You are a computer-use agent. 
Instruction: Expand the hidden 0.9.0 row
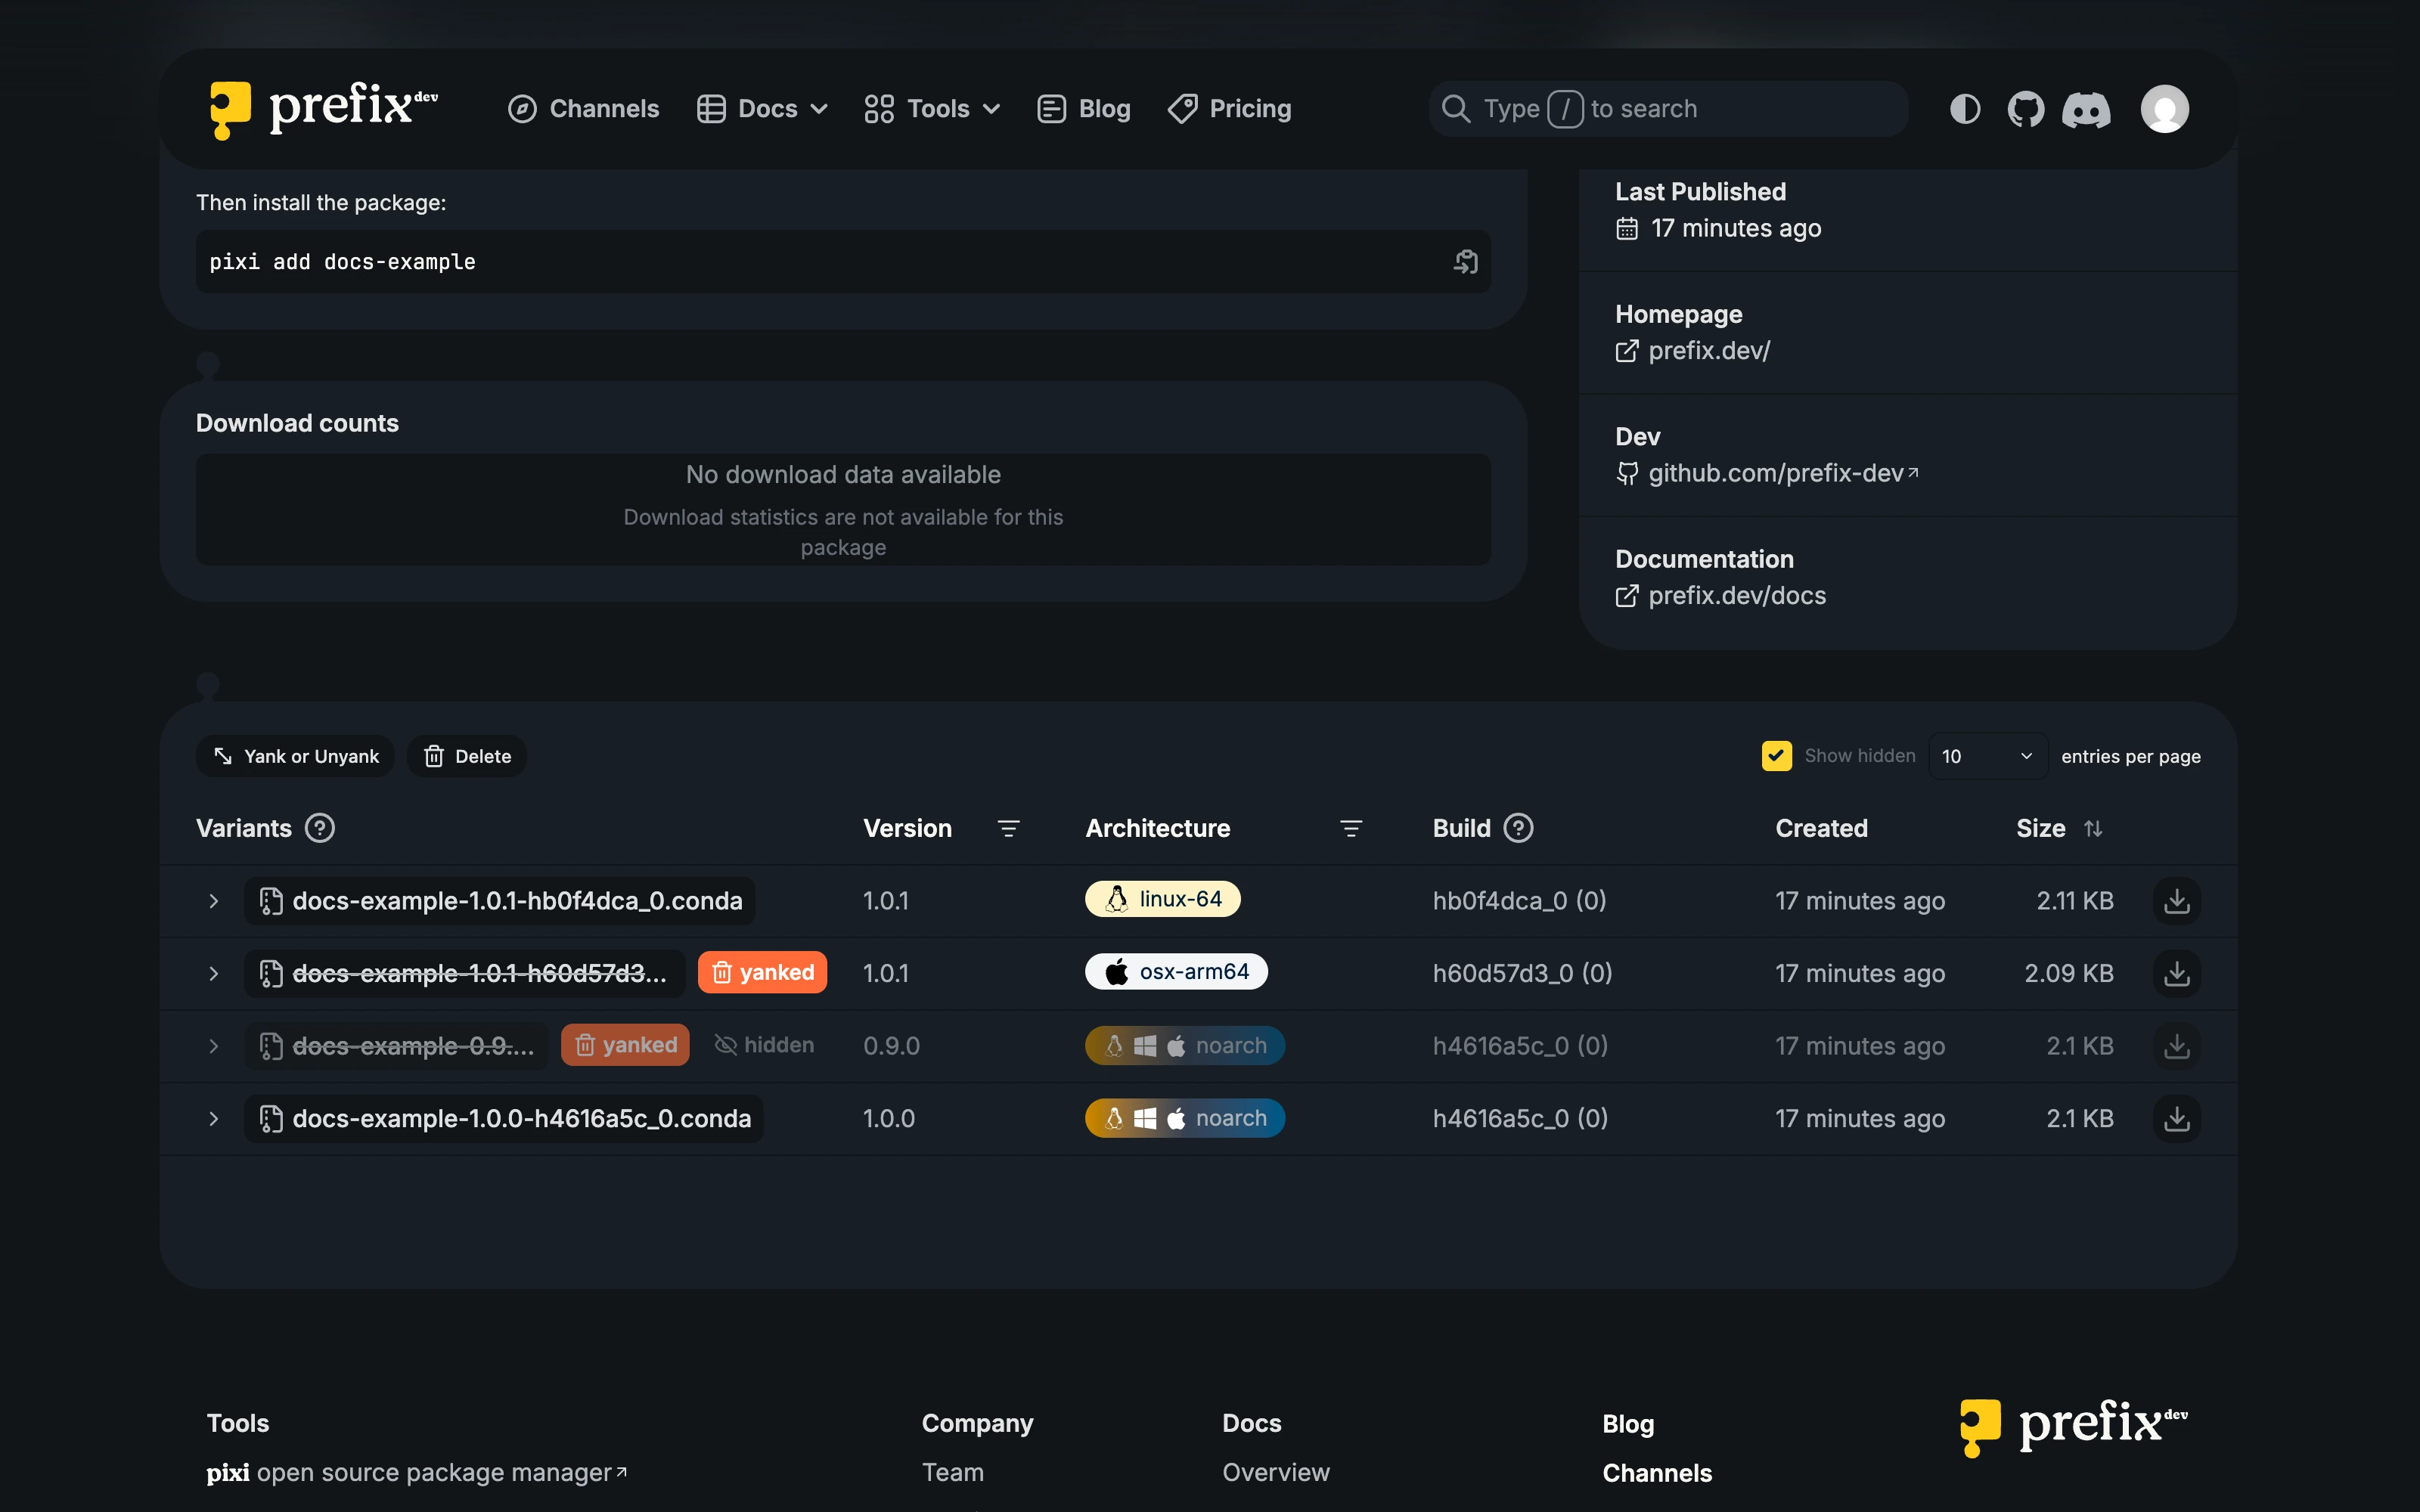click(x=213, y=1046)
